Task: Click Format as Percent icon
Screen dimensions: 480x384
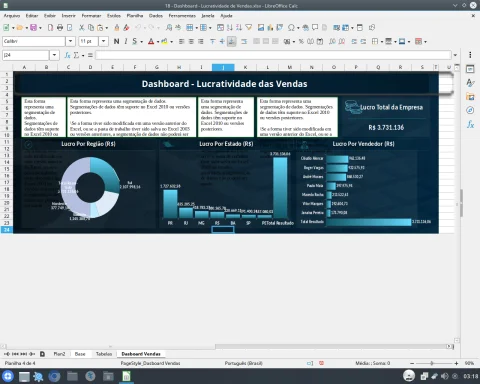Action: tap(301, 41)
